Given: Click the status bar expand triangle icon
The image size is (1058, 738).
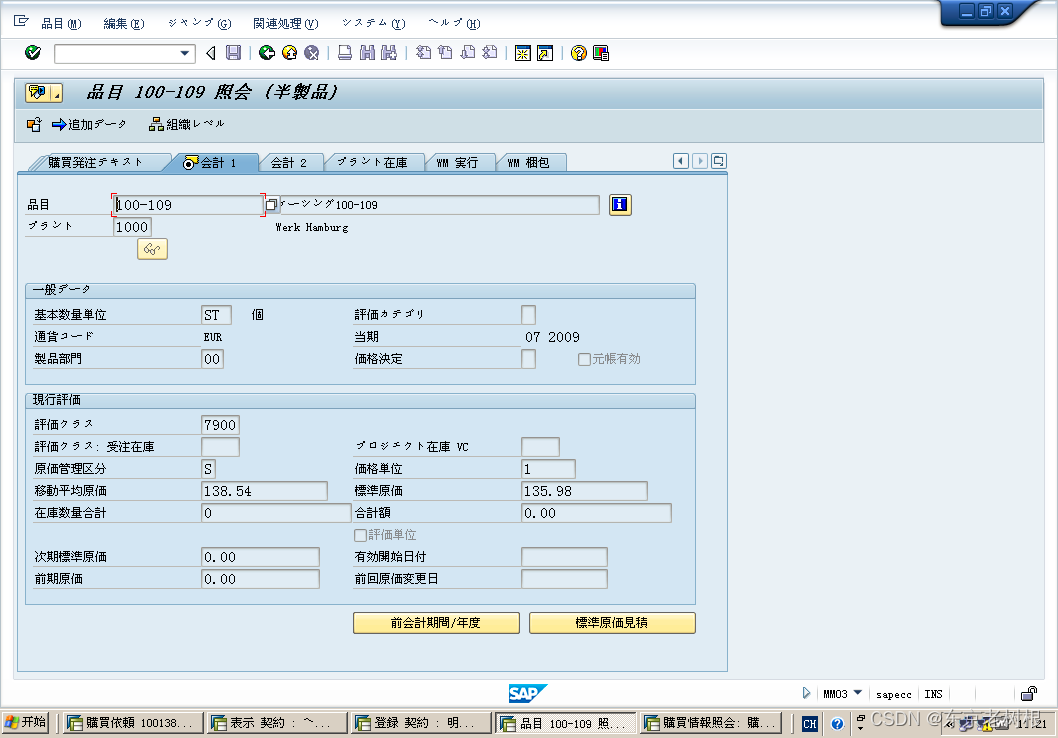Looking at the screenshot, I should [x=806, y=693].
